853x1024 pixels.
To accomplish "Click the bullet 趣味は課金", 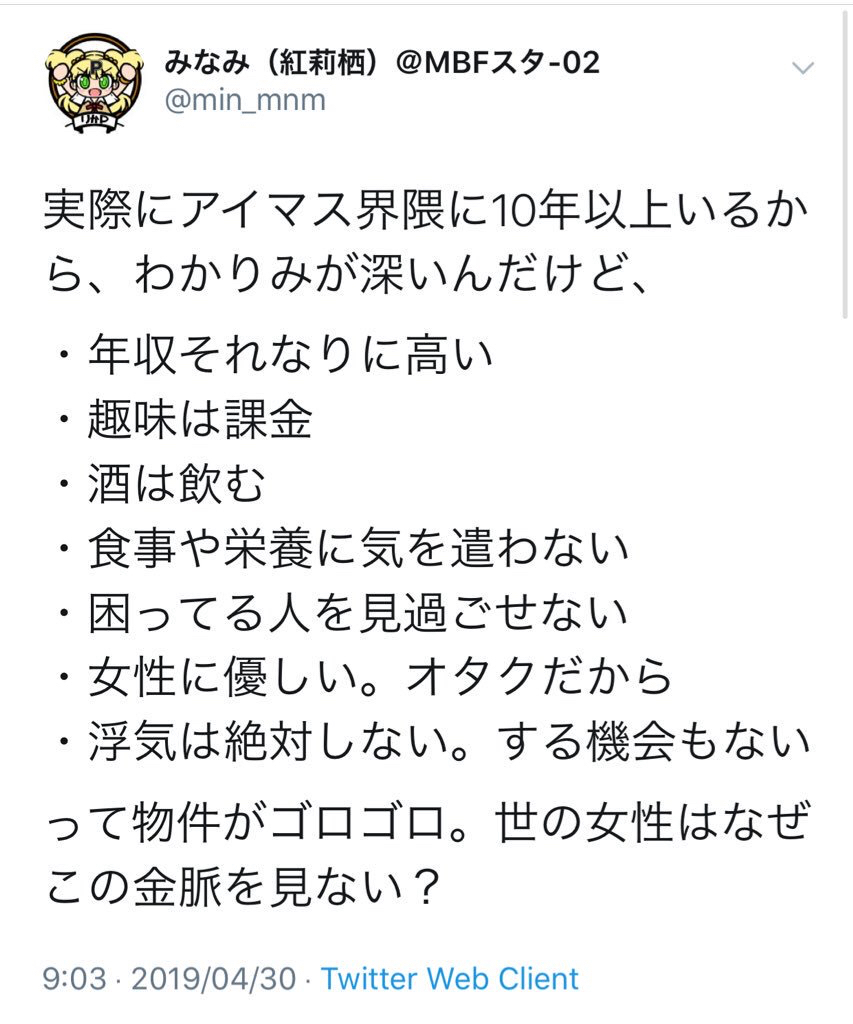I will [x=200, y=419].
